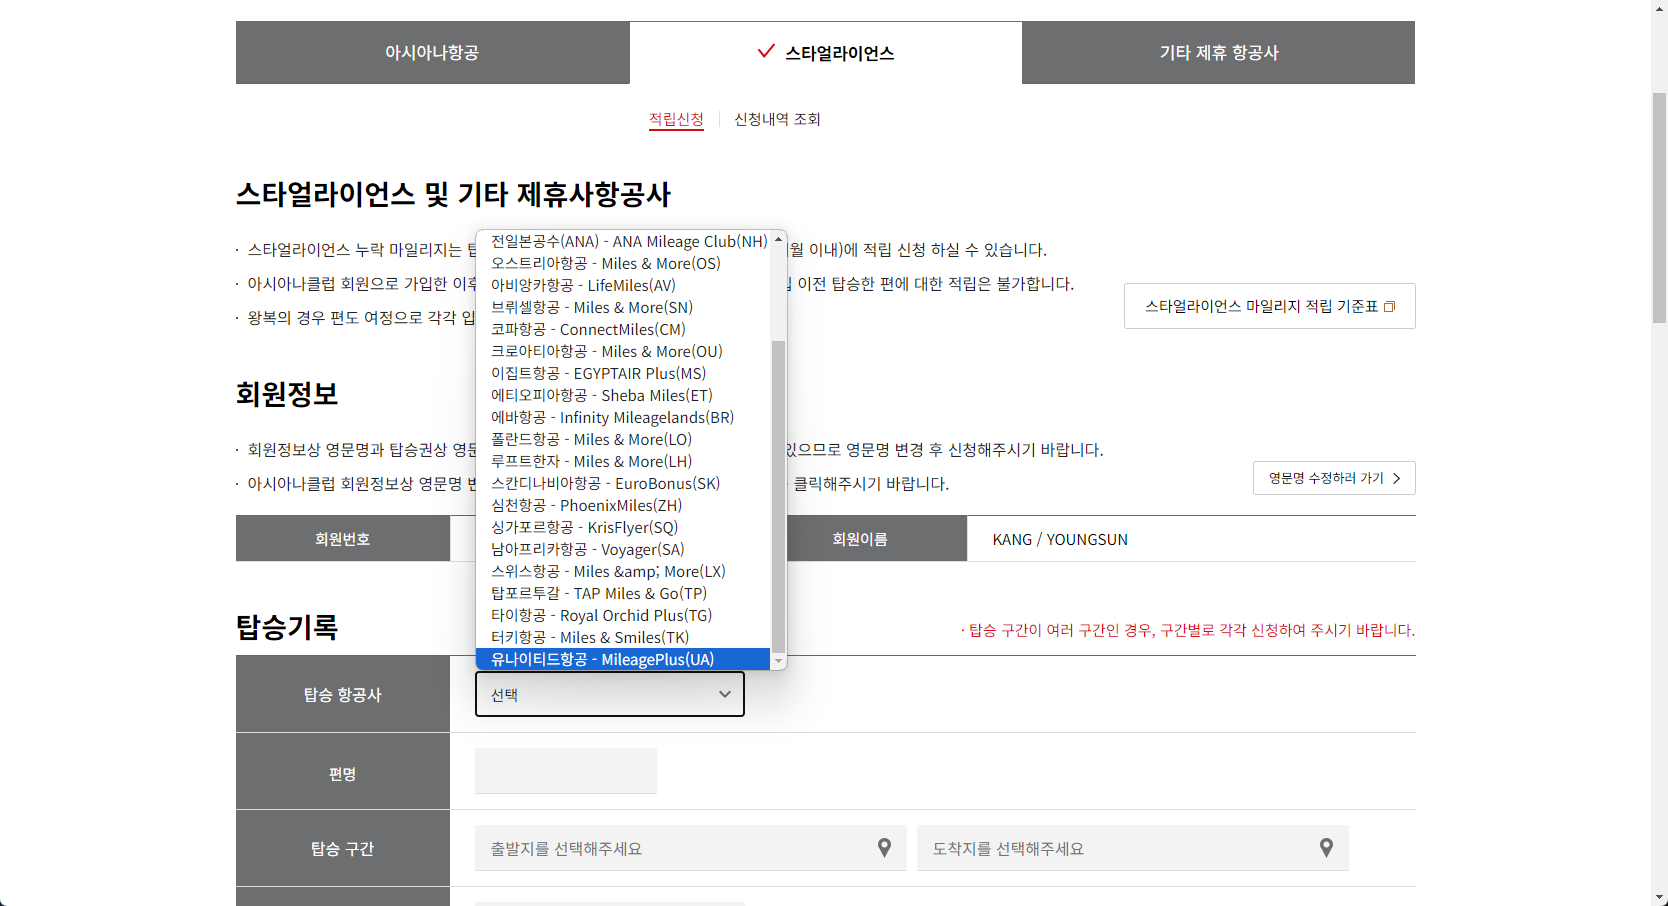Screen dimensions: 1668x906
Task: Select 유나이티드항공 - MileagePlus(UA) highlighted option
Action: [623, 659]
